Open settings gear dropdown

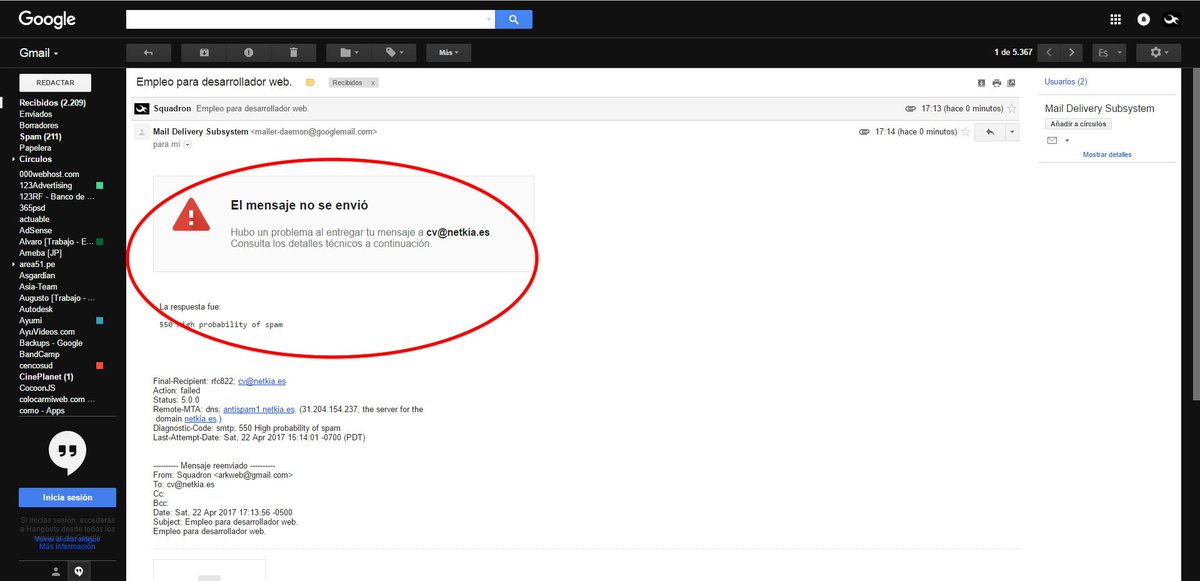click(1161, 52)
